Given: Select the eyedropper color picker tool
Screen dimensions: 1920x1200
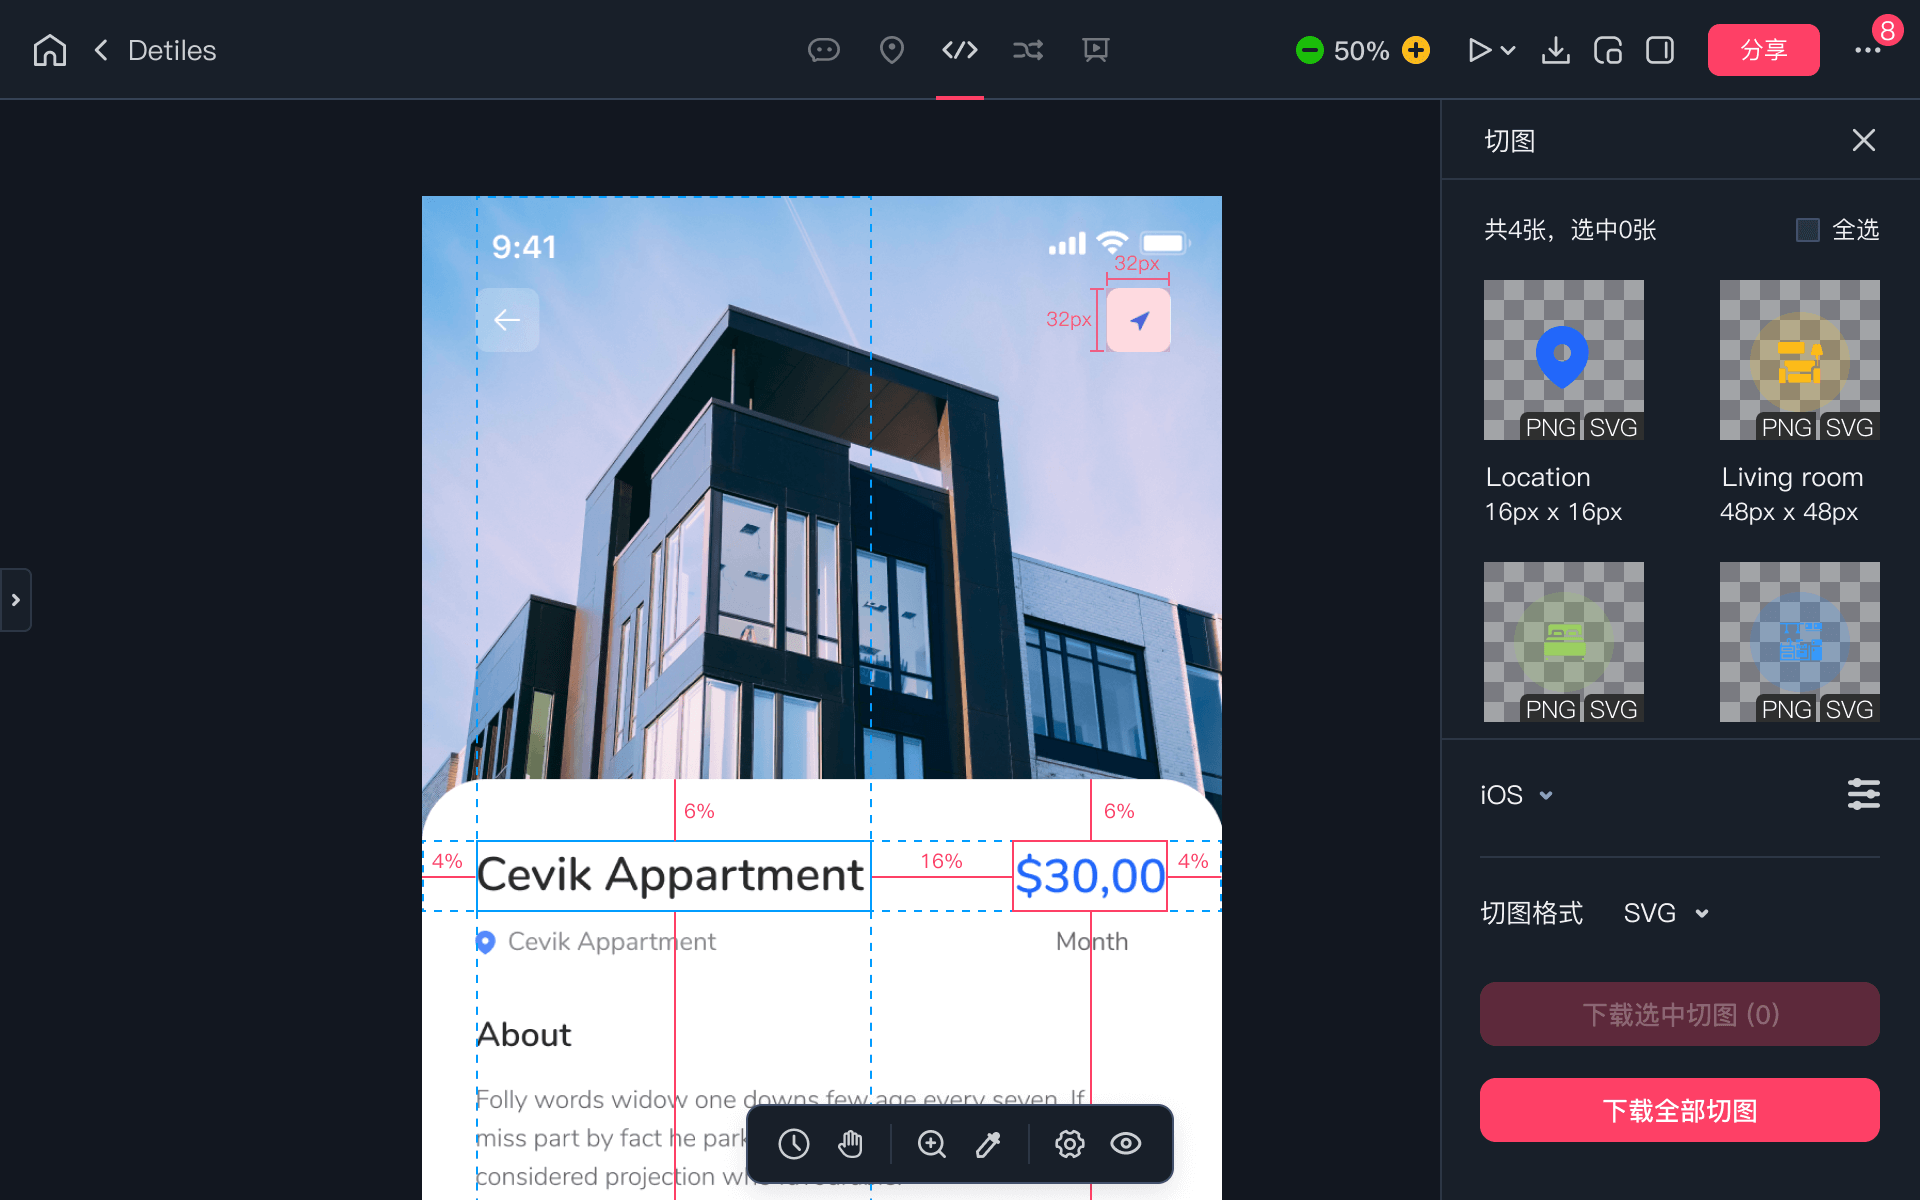Looking at the screenshot, I should [x=988, y=1144].
